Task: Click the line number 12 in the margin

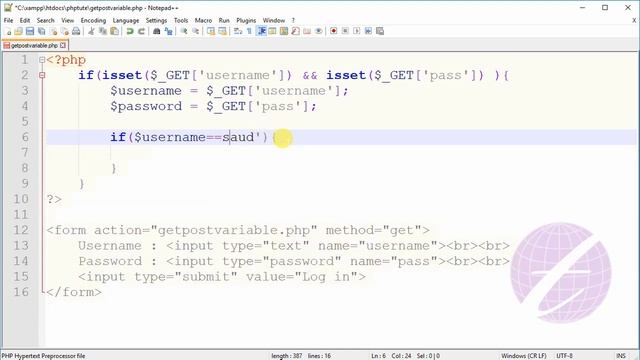Action: [x=21, y=230]
